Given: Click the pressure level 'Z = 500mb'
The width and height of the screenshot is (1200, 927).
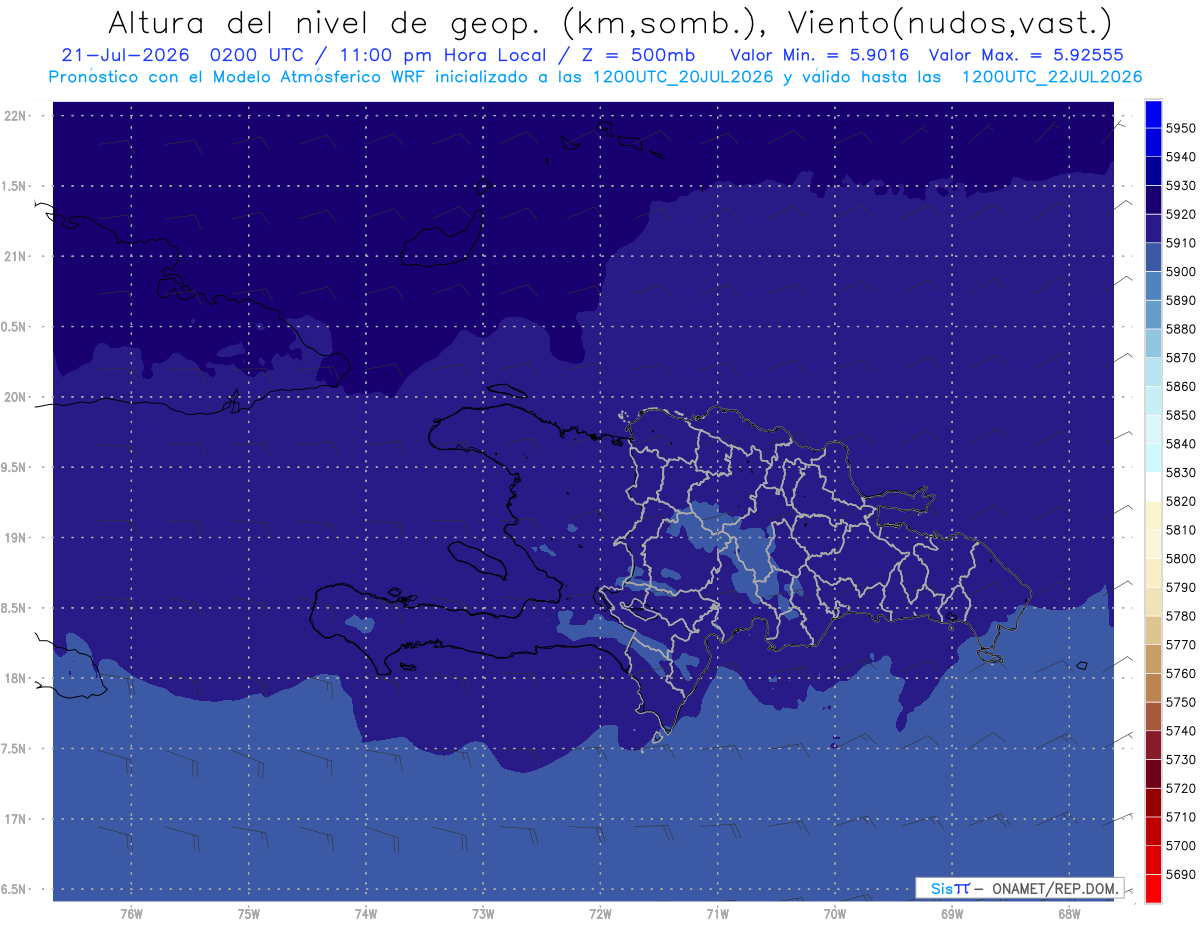Looking at the screenshot, I should 634,55.
